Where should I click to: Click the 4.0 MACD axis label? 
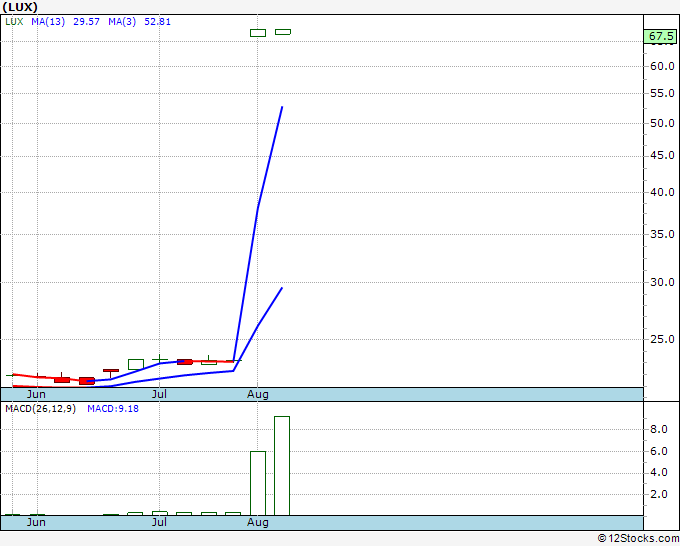coord(658,473)
